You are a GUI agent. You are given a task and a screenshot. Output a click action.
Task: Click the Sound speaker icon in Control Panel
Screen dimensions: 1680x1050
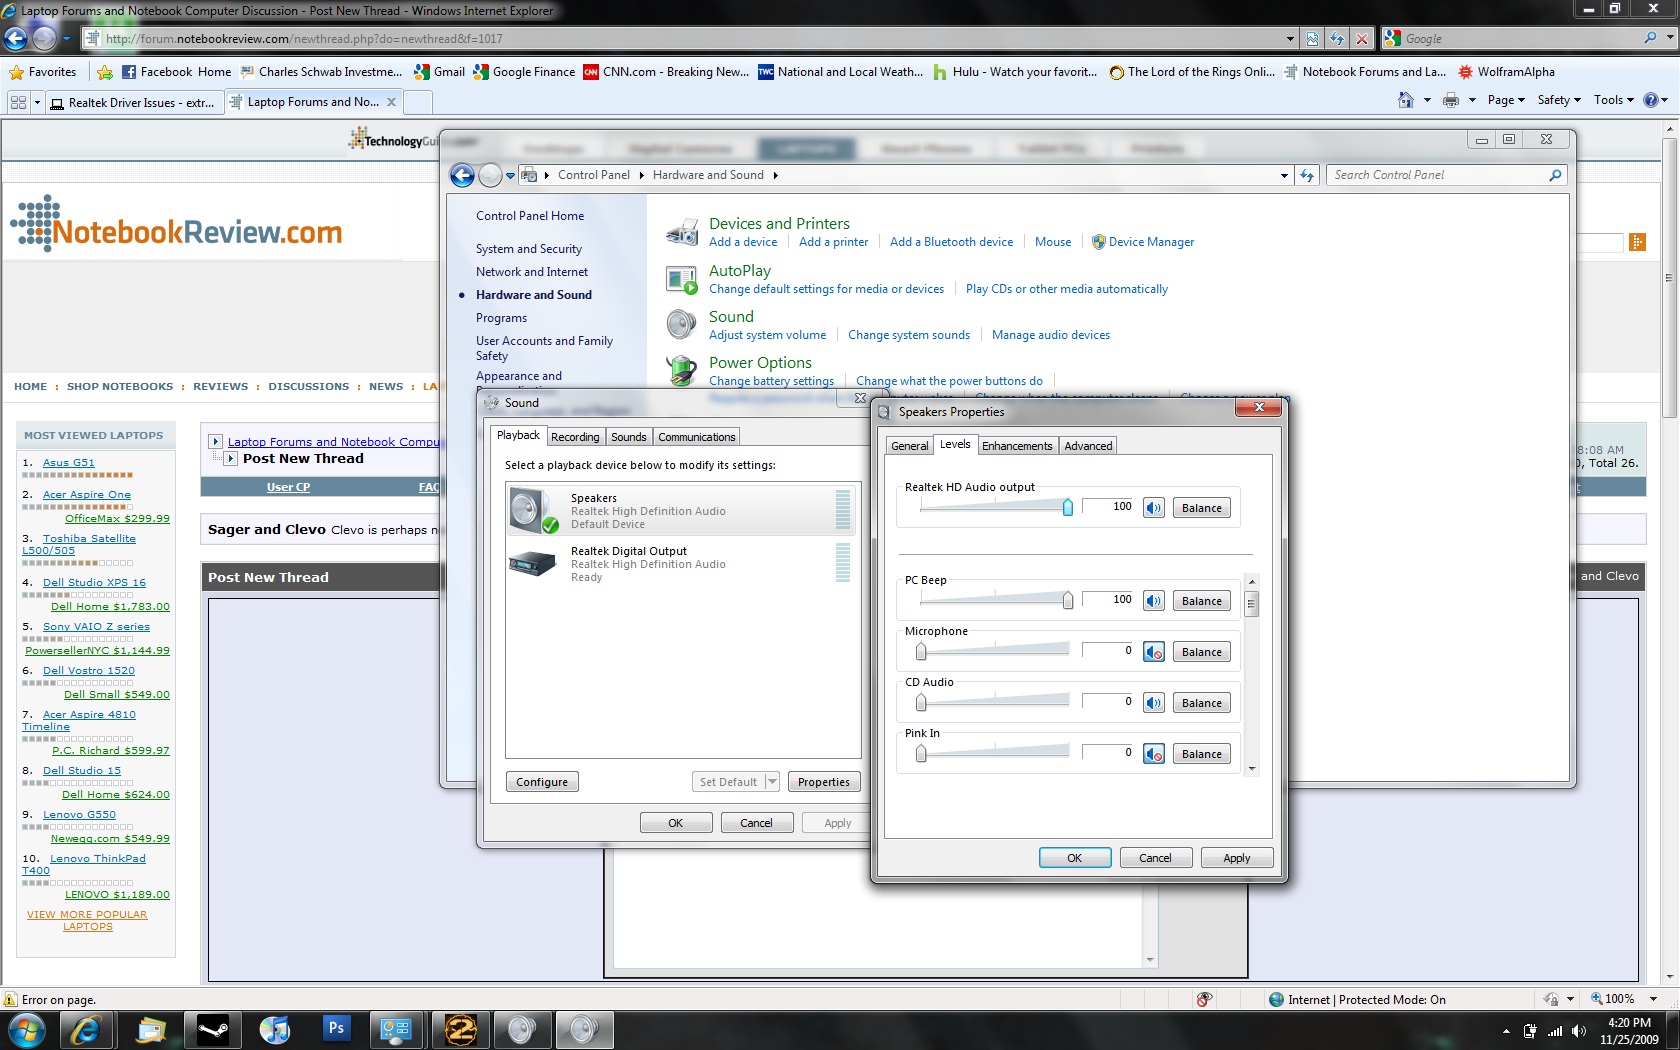[x=682, y=325]
